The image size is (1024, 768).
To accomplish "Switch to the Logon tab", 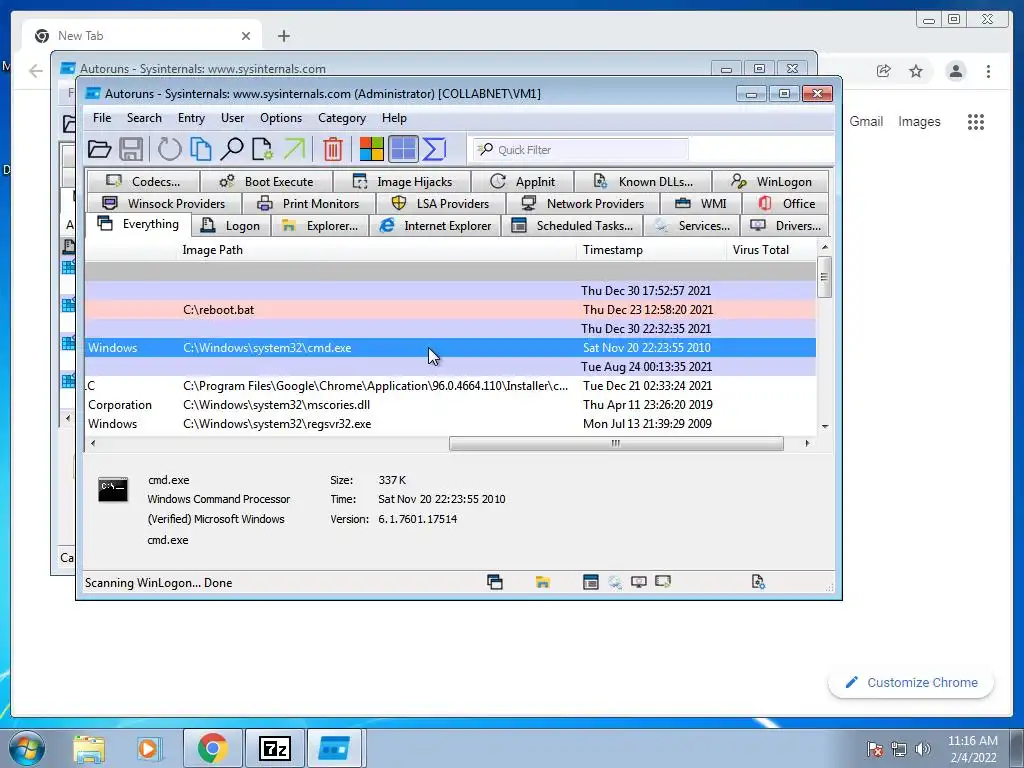I will click(x=231, y=226).
